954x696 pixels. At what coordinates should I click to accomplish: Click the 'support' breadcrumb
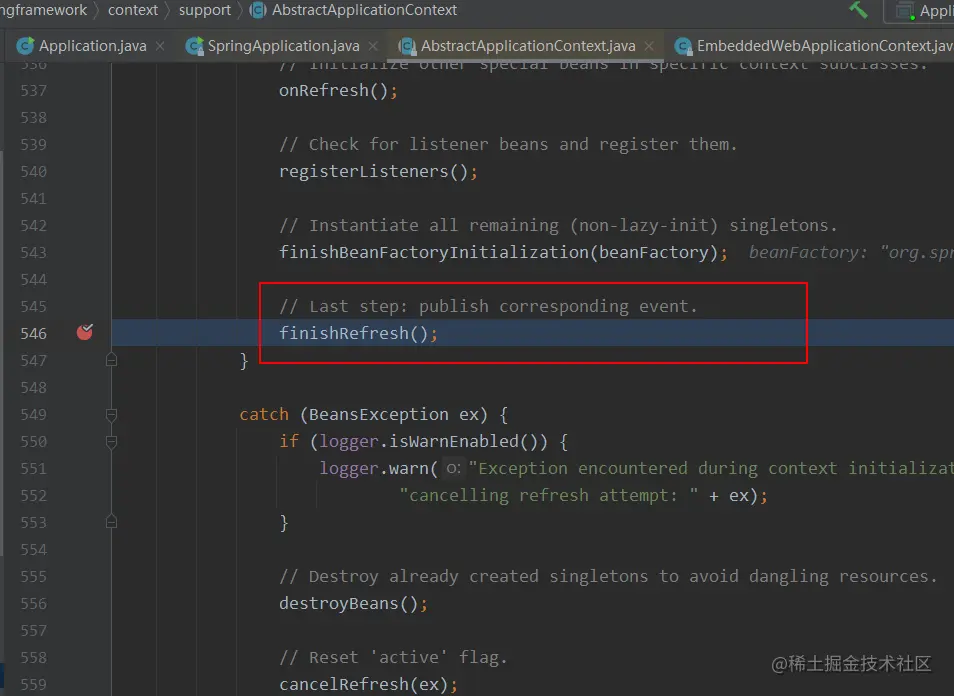coord(204,10)
